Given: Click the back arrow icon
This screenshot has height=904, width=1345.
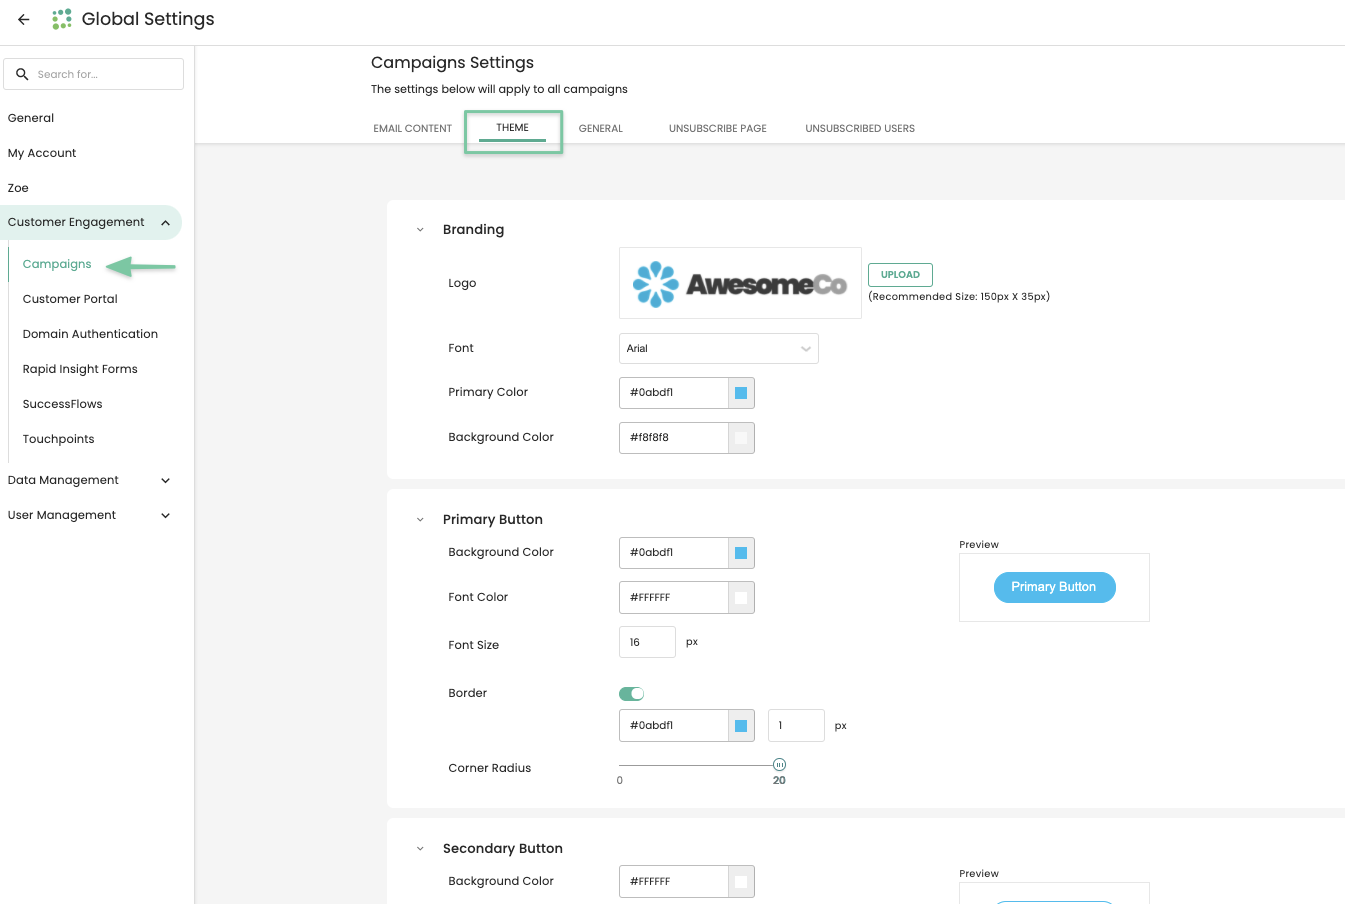Looking at the screenshot, I should pyautogui.click(x=24, y=19).
